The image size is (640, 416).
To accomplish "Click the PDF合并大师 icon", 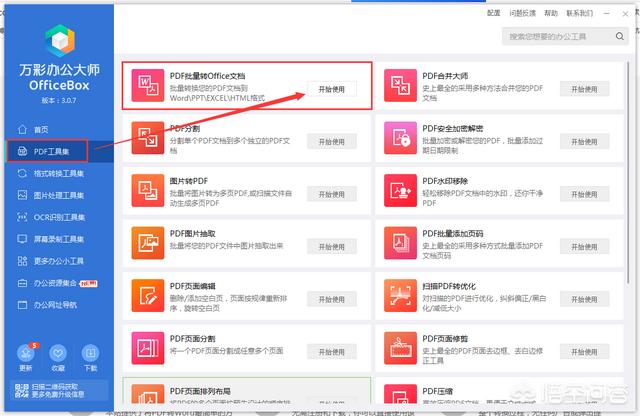I will (x=400, y=85).
